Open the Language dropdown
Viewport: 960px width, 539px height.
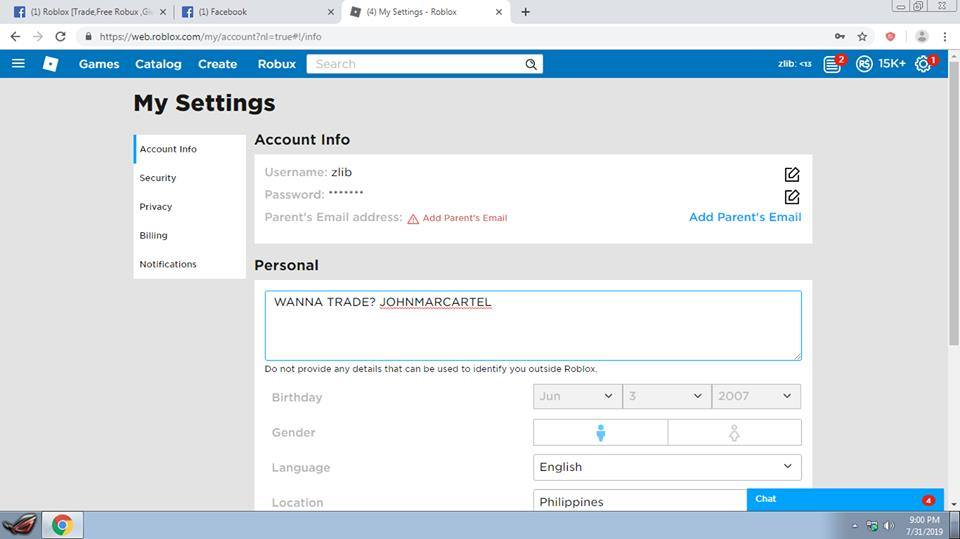667,467
